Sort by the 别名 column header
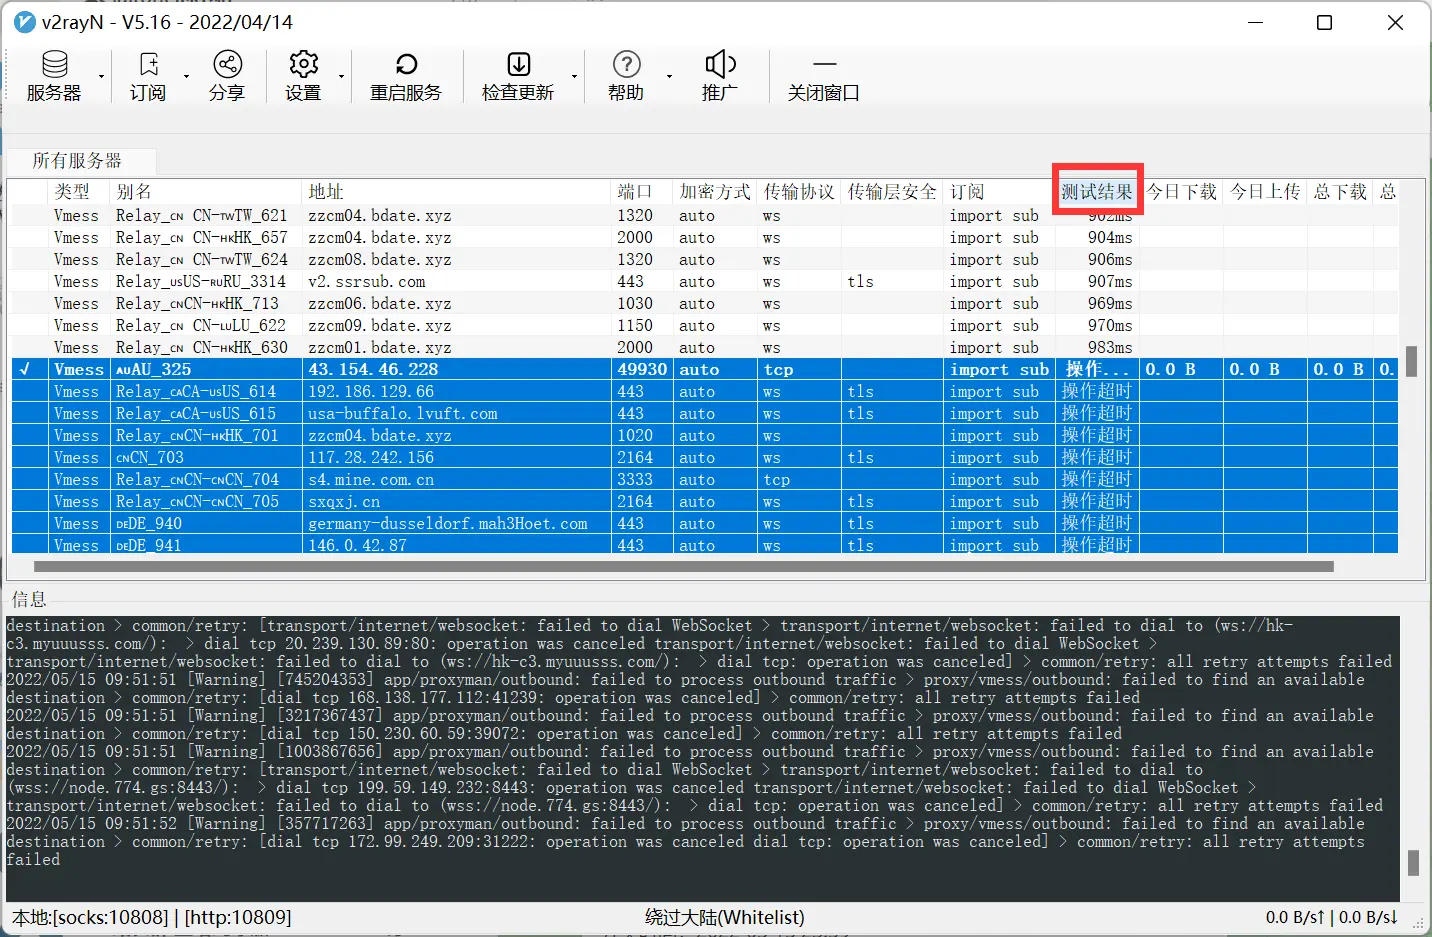 pos(205,192)
